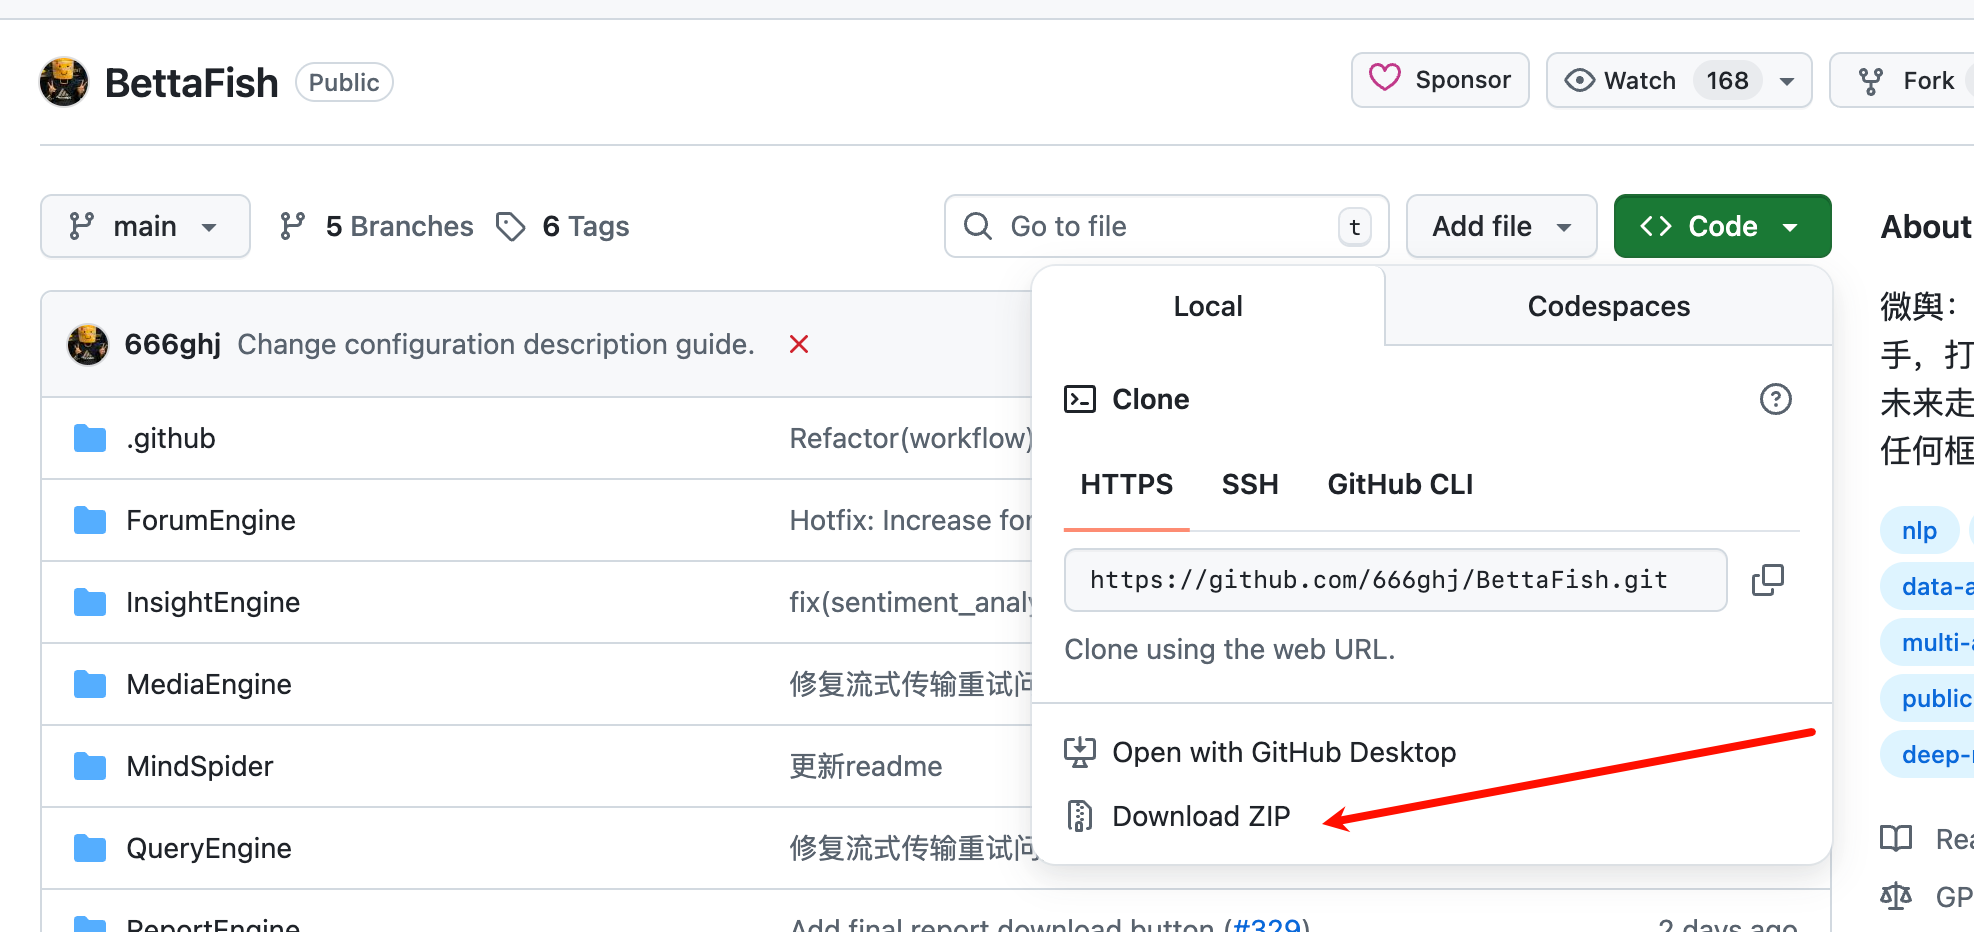
Task: Open the 'Hotfix: Increase' commit message
Action: point(910,520)
